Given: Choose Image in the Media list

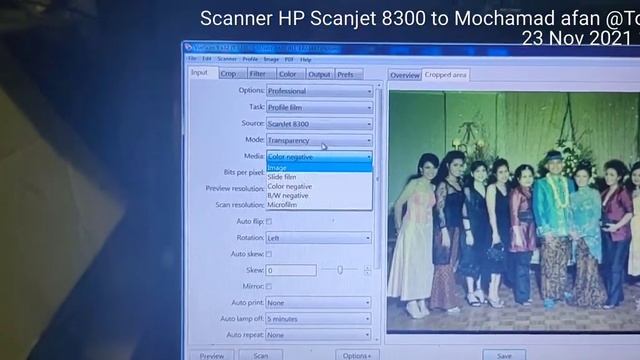Looking at the screenshot, I should (x=319, y=168).
